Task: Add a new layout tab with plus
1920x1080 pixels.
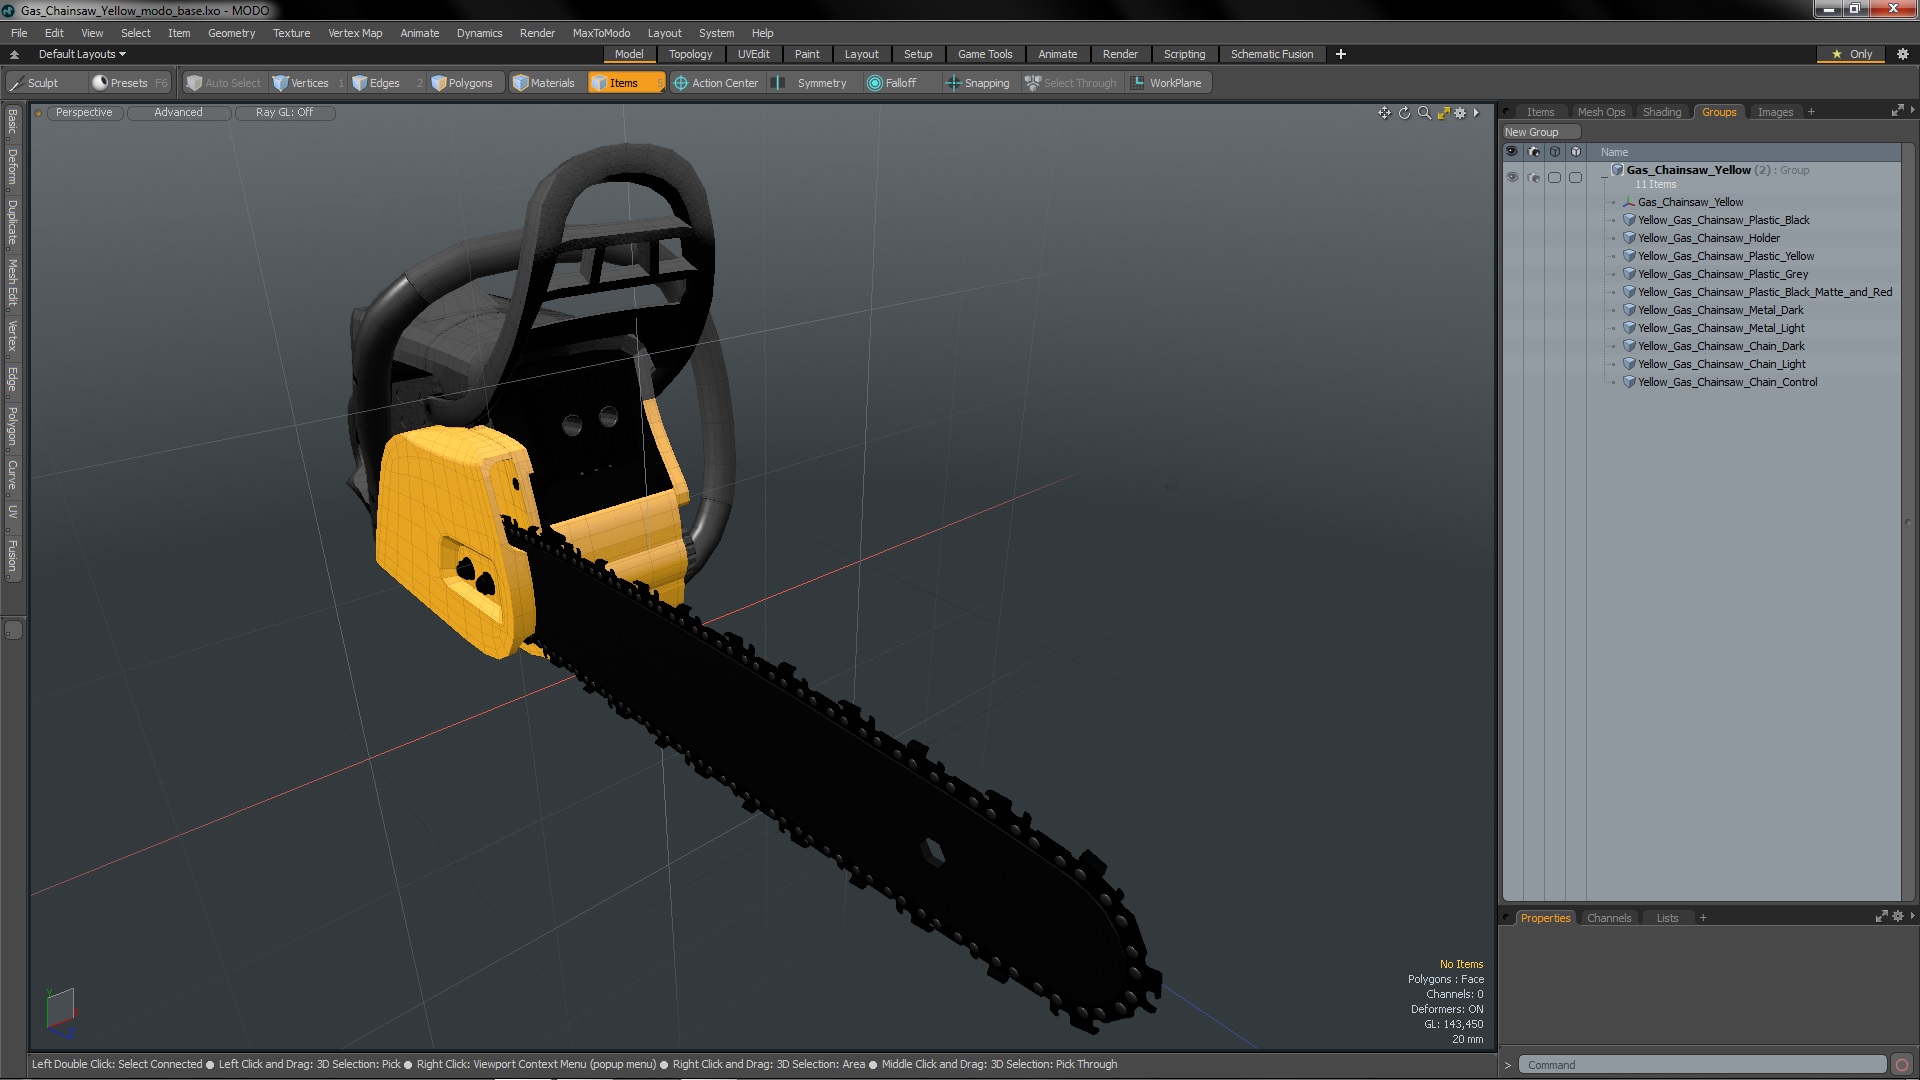Action: click(x=1341, y=54)
